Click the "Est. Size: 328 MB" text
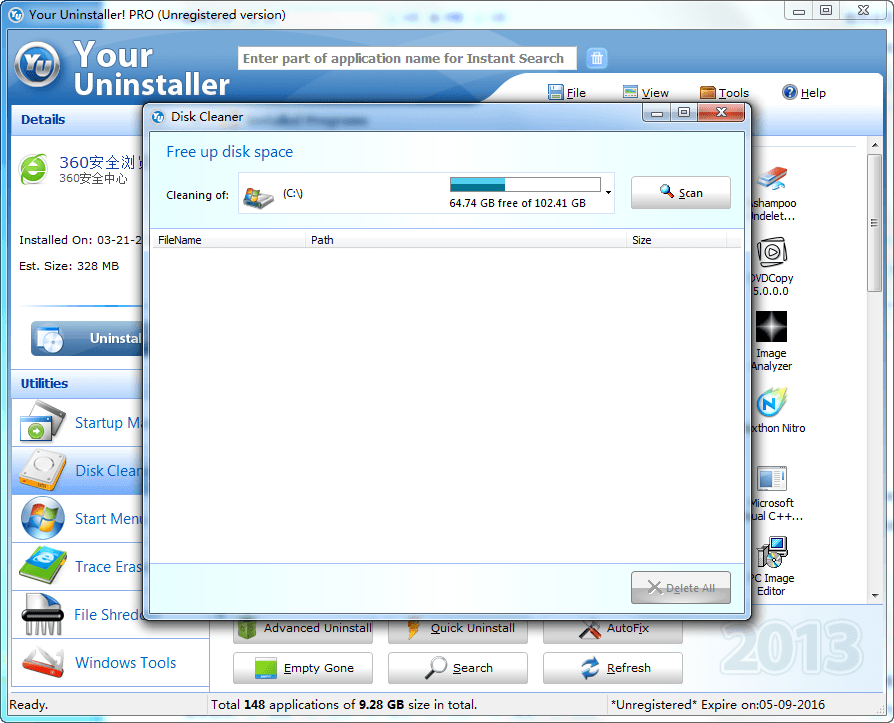Screen dimensions: 894x723 pos(69,266)
